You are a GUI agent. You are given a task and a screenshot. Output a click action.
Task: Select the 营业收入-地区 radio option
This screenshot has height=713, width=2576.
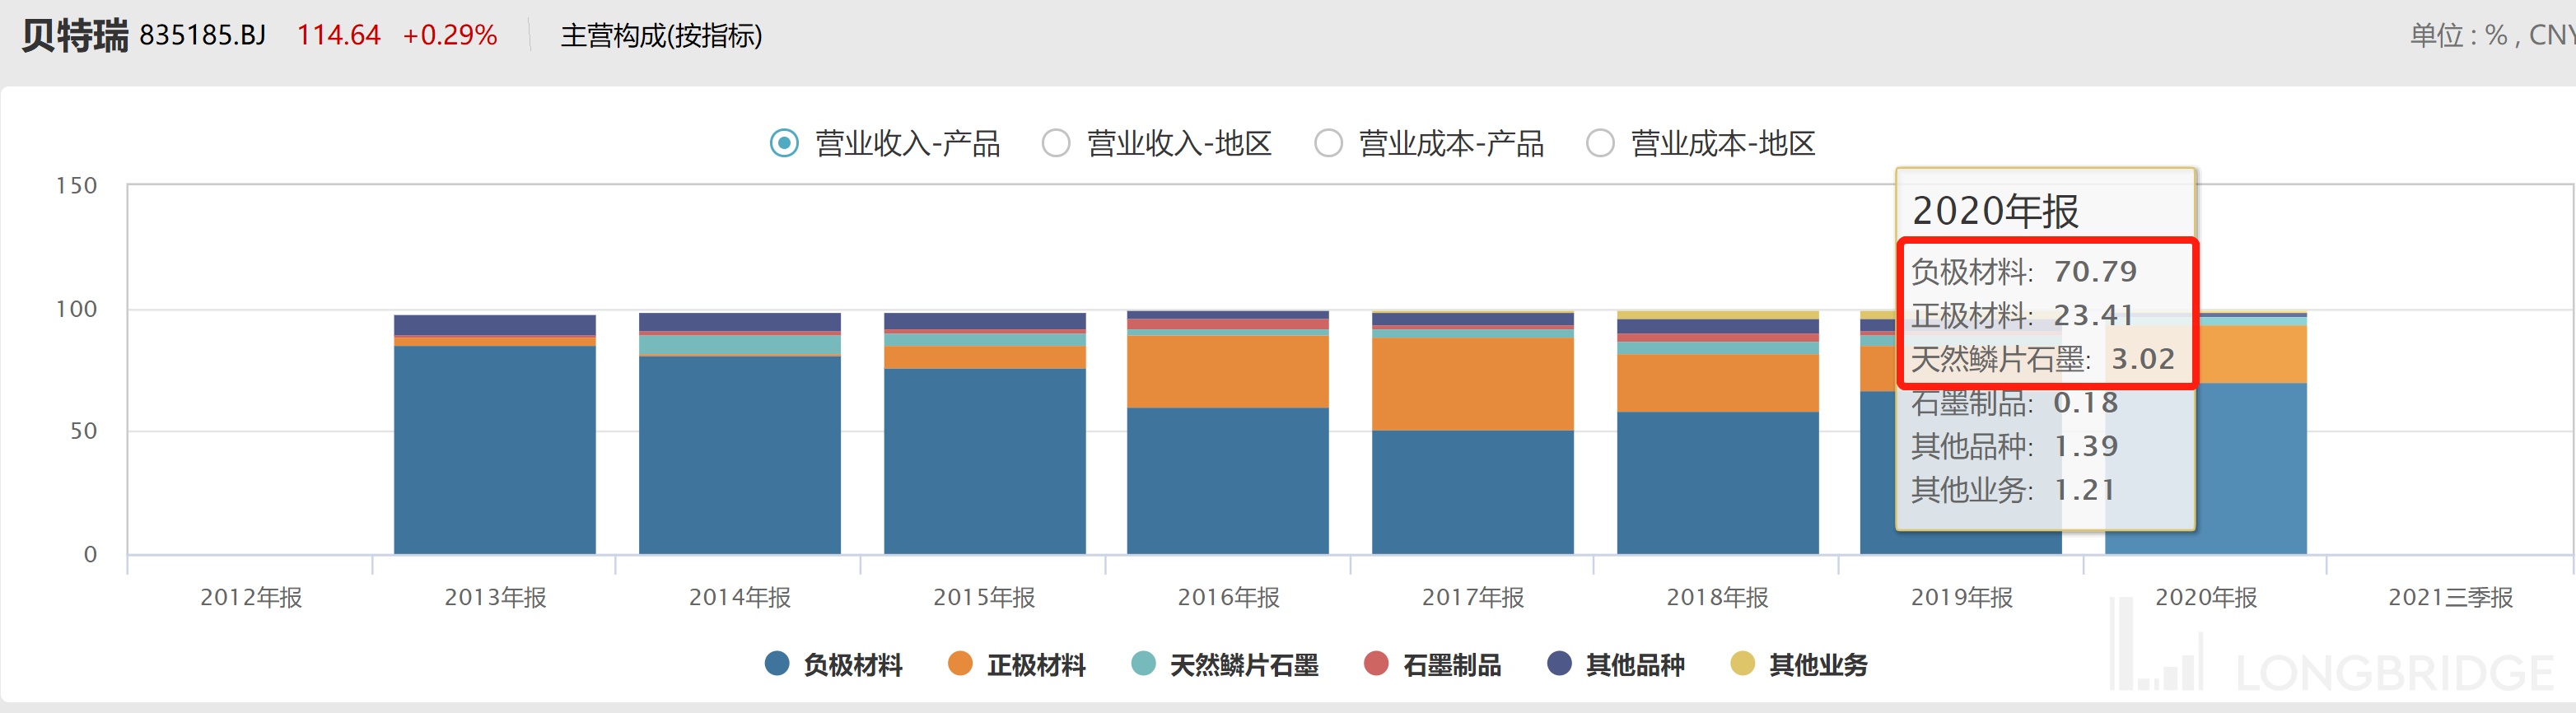(x=1056, y=143)
